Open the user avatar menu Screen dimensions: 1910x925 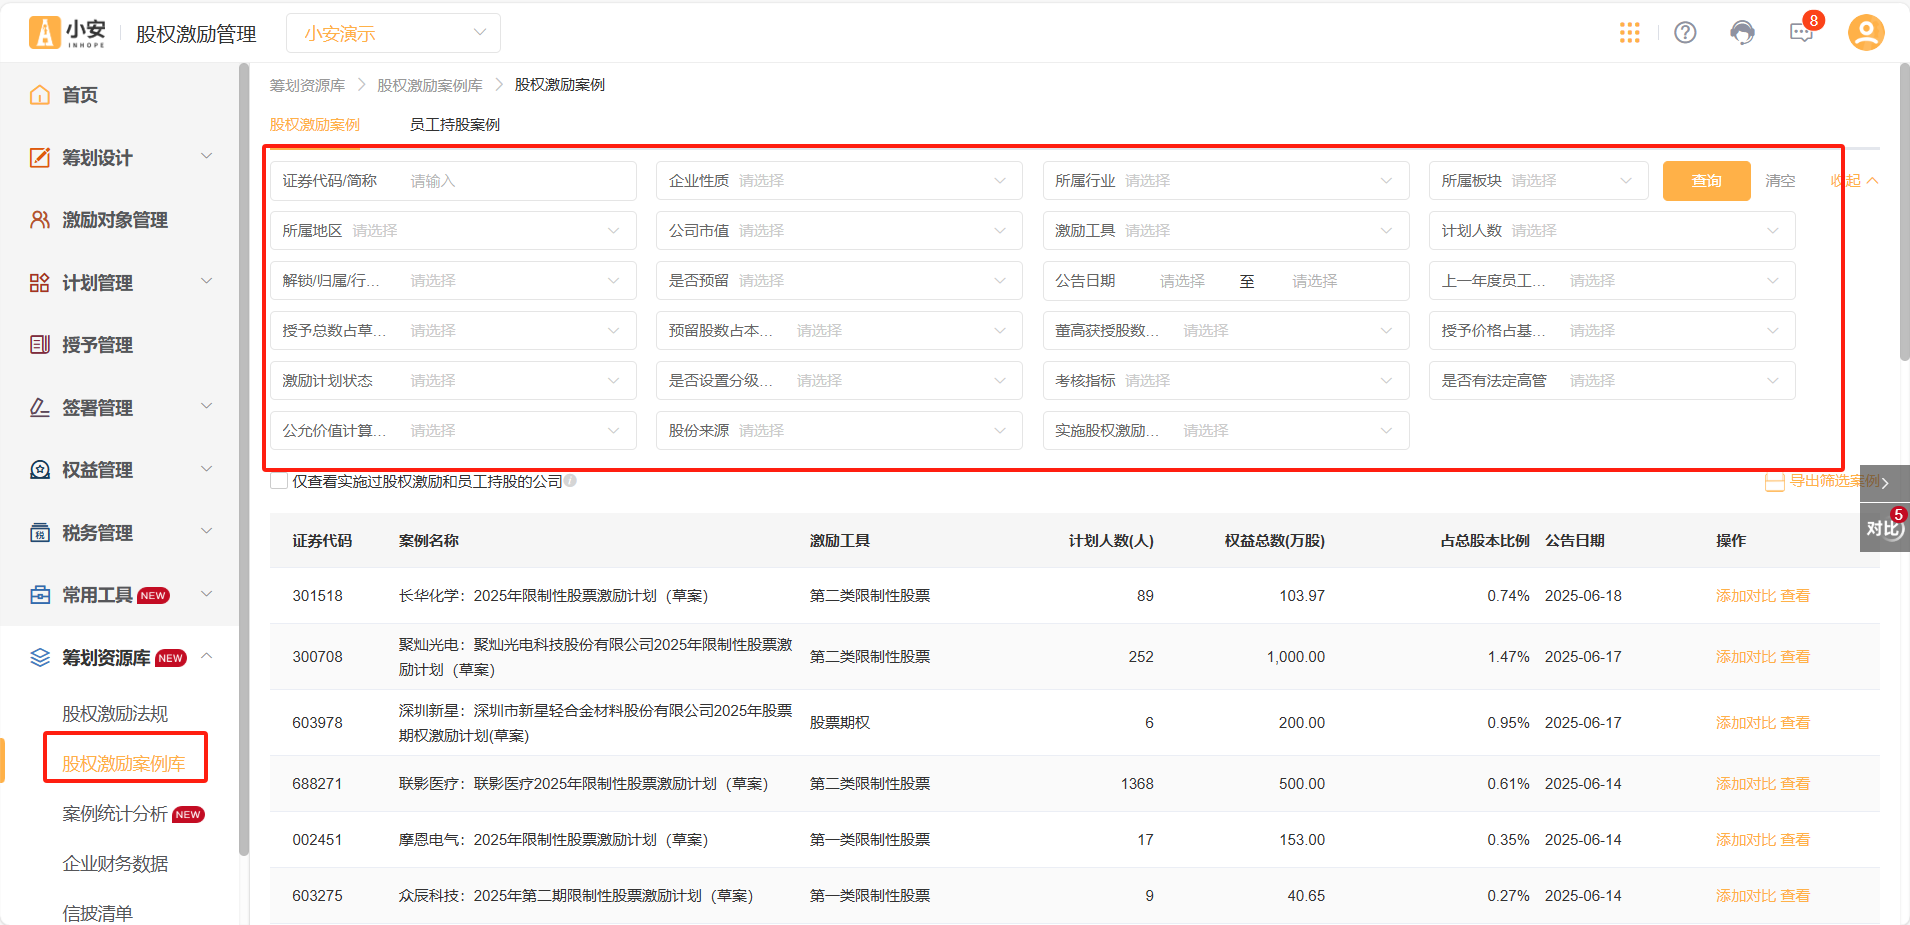click(1866, 33)
